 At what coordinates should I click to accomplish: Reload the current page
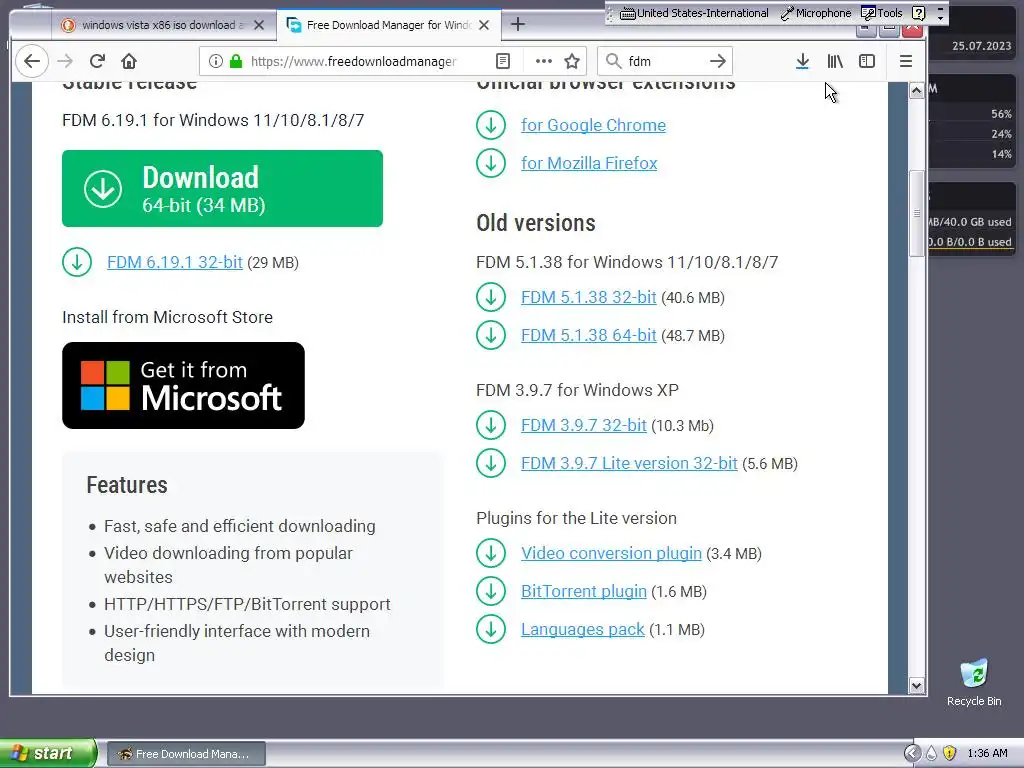click(97, 61)
